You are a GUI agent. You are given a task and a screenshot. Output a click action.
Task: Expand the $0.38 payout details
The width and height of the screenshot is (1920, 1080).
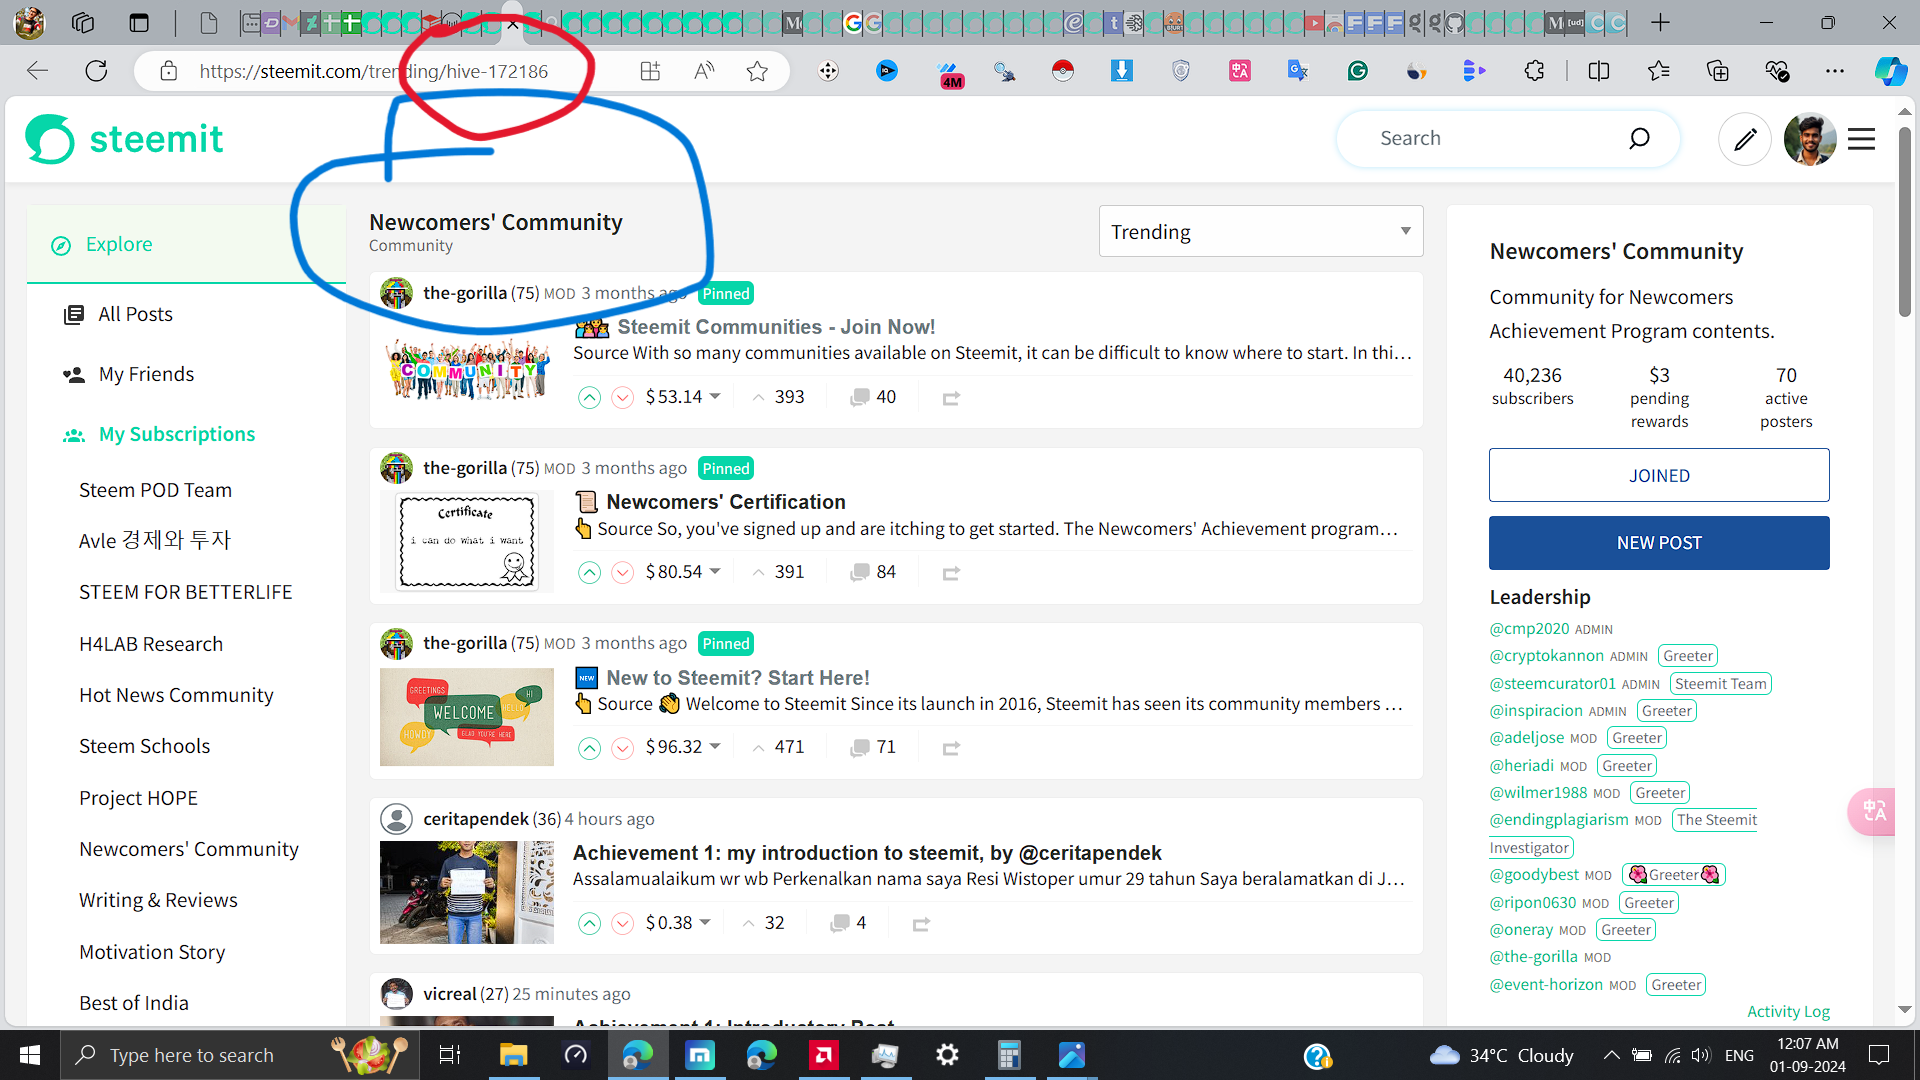coord(678,923)
